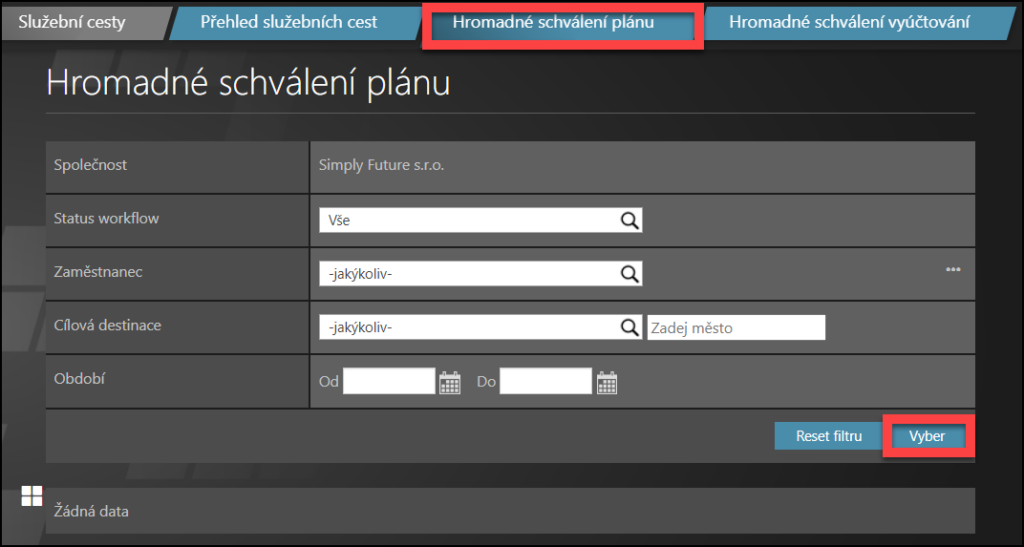Click the three-dots icon in Zaměstnanec row
This screenshot has height=547, width=1024.
pos(953,269)
